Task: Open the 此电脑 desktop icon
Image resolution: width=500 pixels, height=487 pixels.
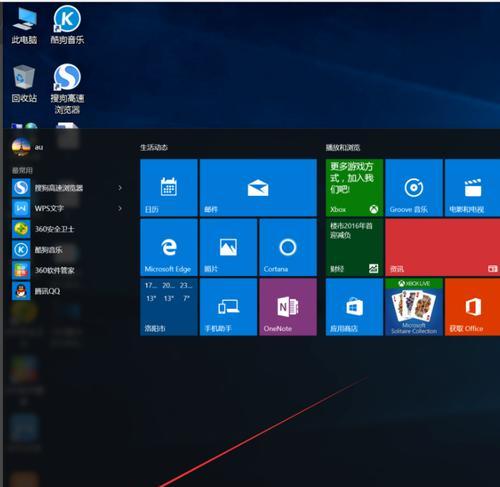Action: (x=24, y=26)
